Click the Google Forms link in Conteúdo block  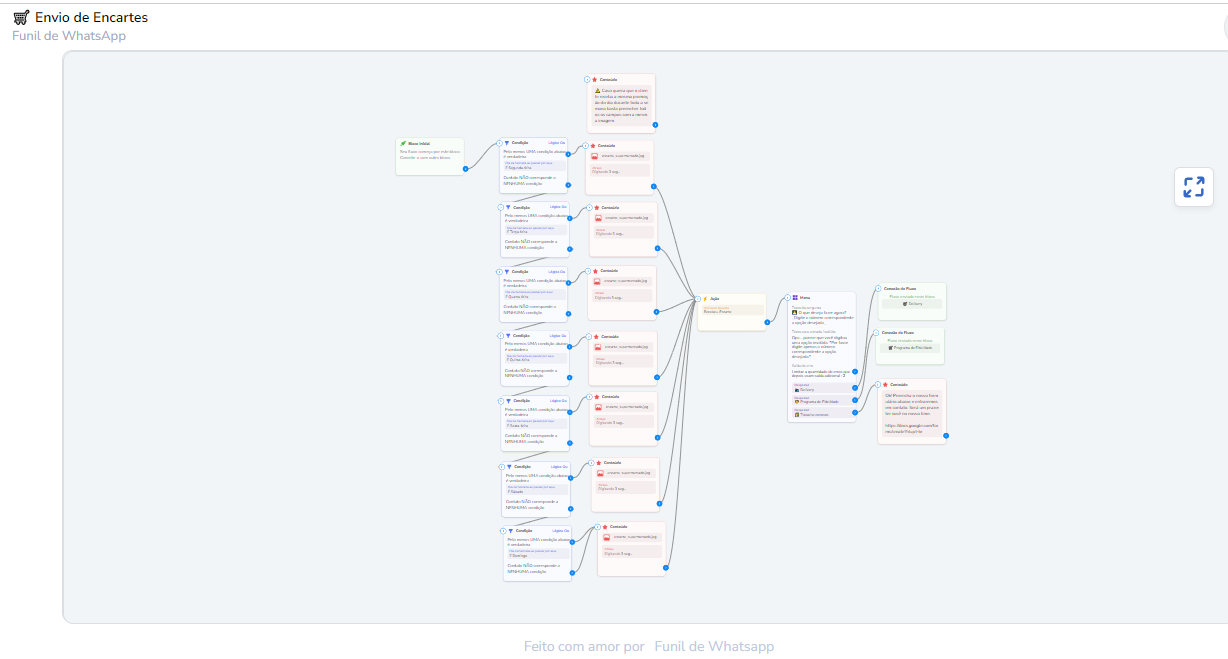[x=910, y=428]
